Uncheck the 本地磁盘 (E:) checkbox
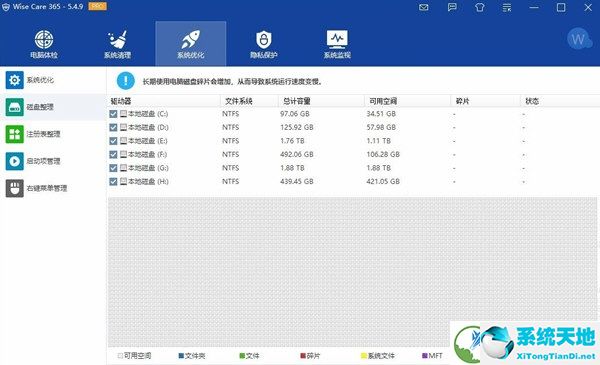Viewport: 600px width, 365px height. [113, 141]
